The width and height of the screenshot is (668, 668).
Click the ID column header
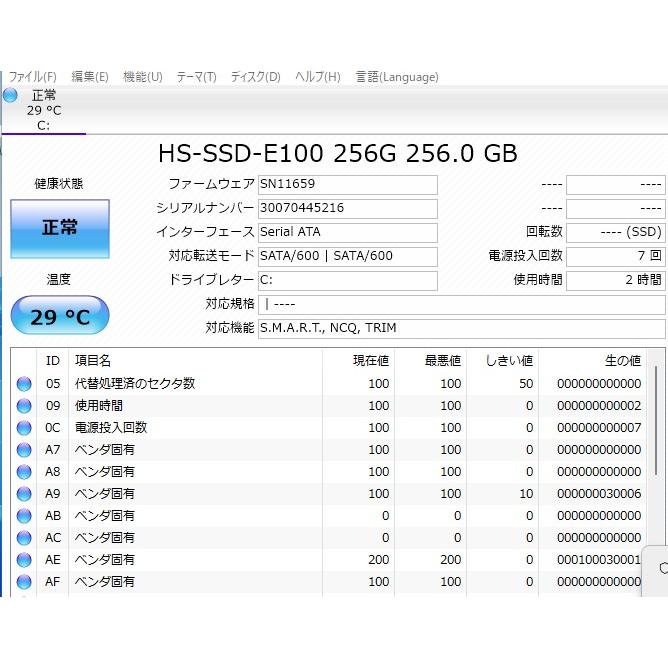pyautogui.click(x=53, y=361)
